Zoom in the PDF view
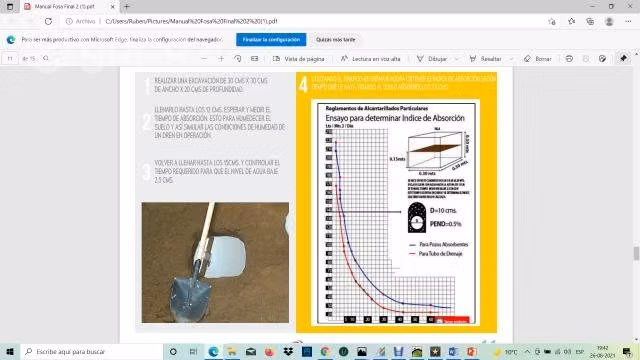The width and height of the screenshot is (640, 360). (x=221, y=59)
